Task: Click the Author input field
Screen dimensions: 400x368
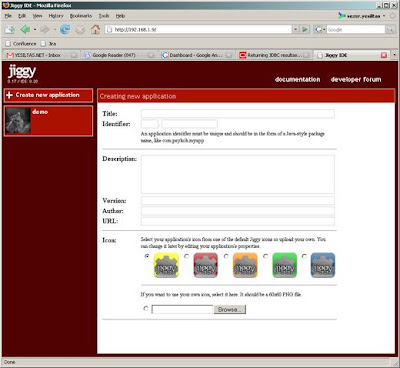Action: 238,211
